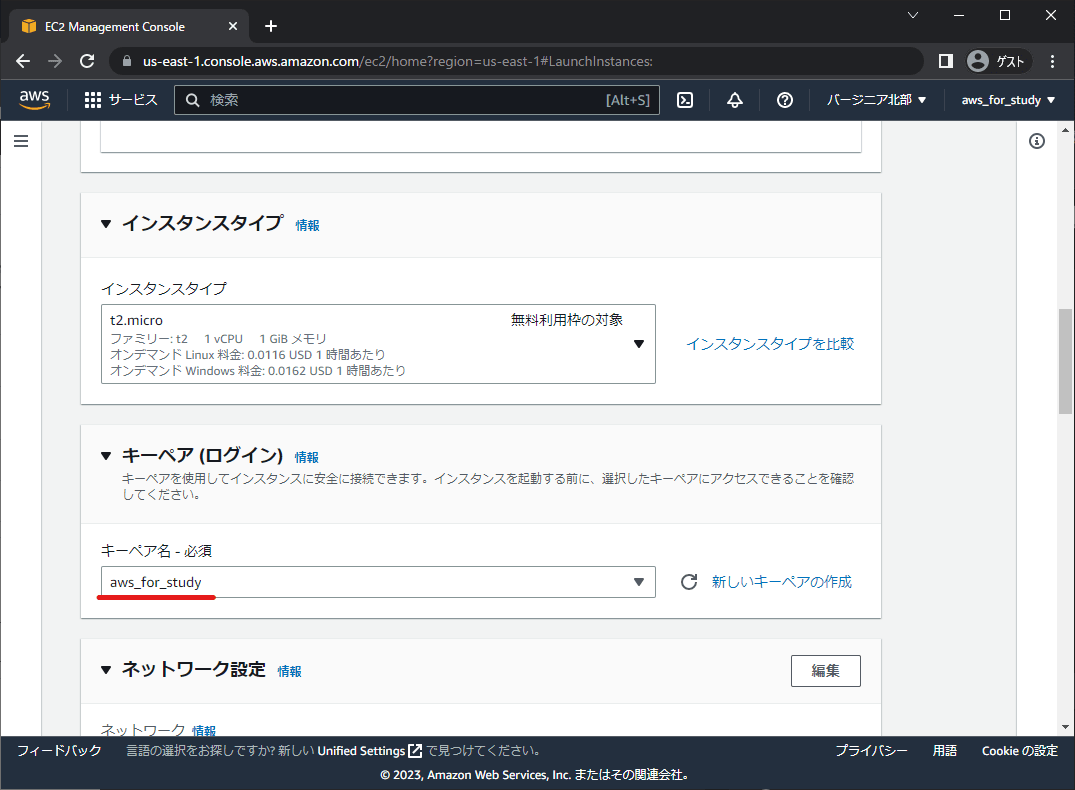This screenshot has height=790, width=1075.
Task: Click the AWS 検索 search field
Action: pos(417,100)
